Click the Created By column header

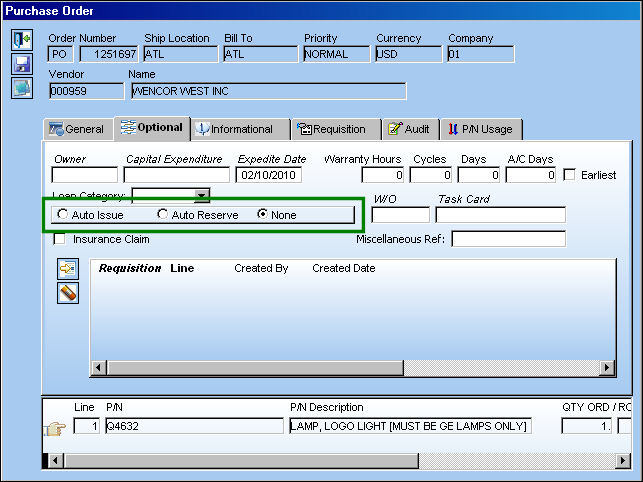(x=261, y=268)
